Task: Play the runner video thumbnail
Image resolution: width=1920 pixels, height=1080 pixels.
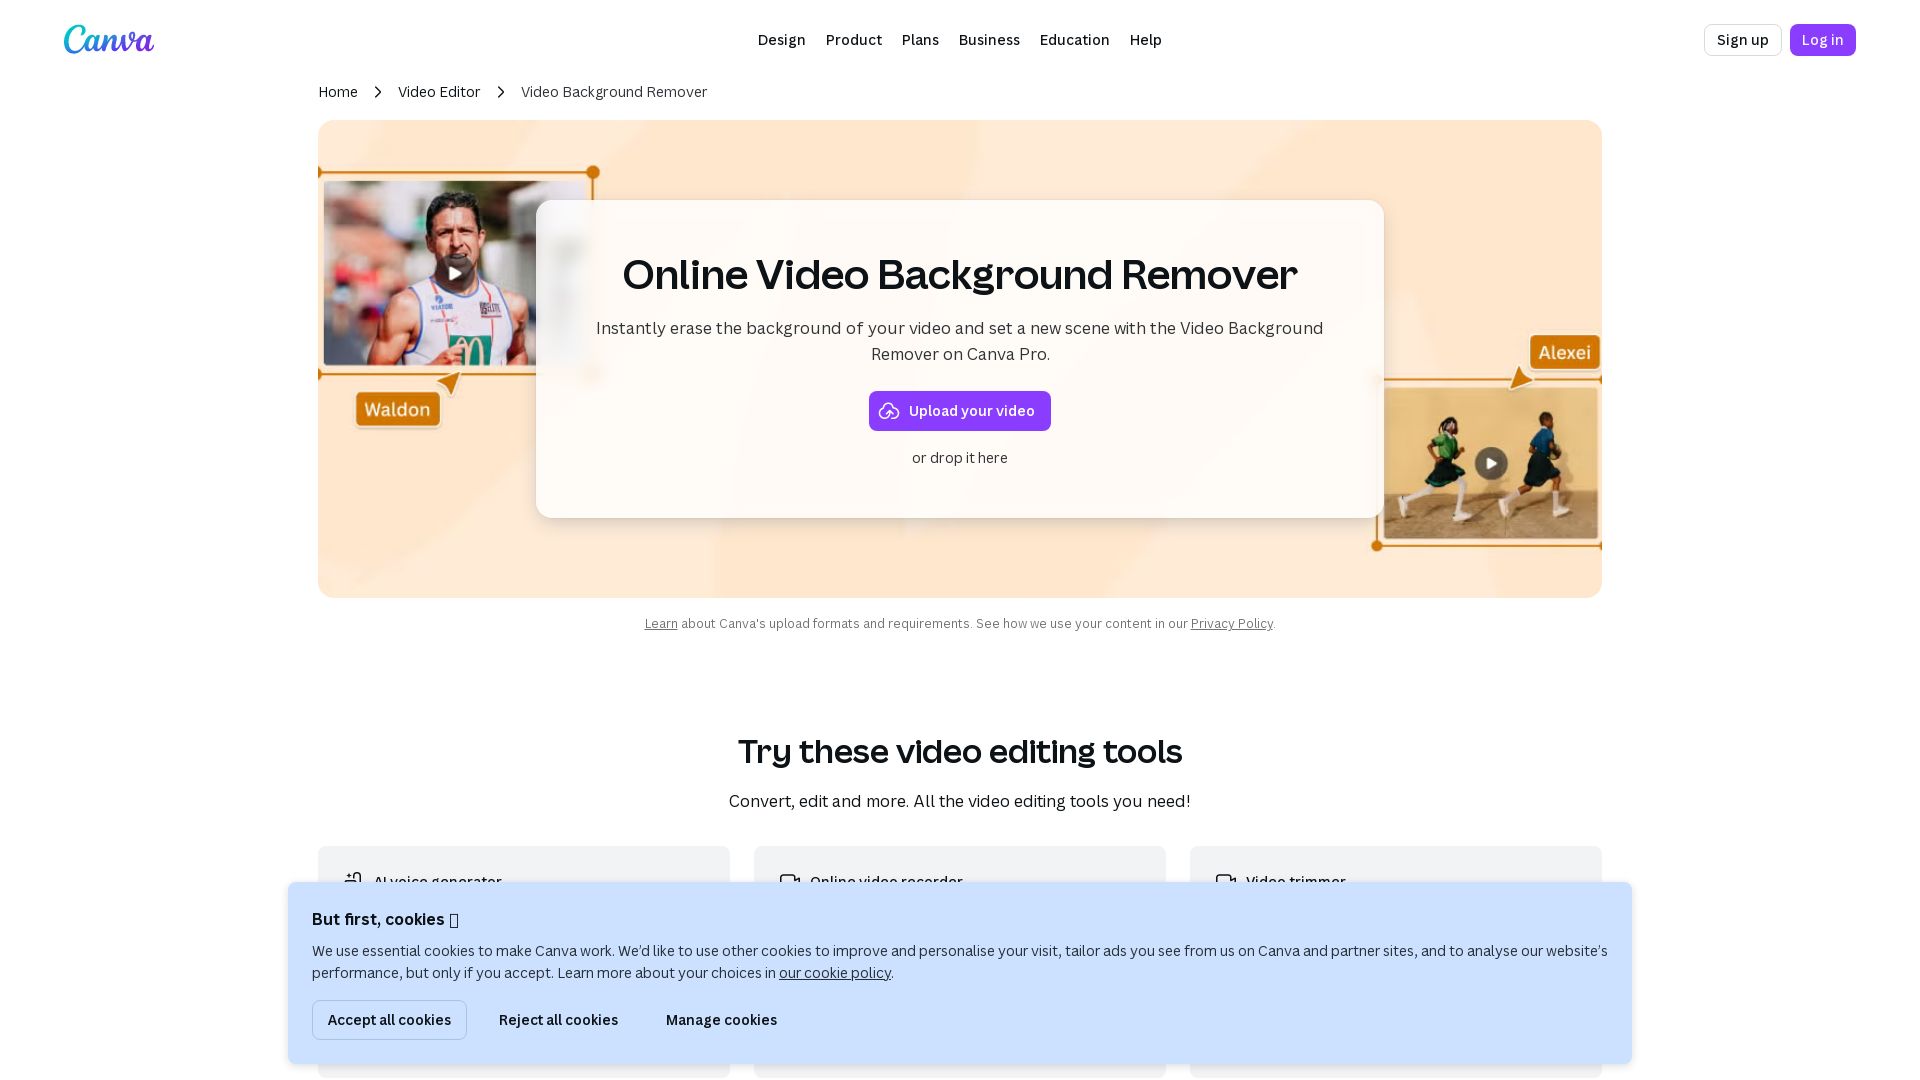Action: coord(455,273)
